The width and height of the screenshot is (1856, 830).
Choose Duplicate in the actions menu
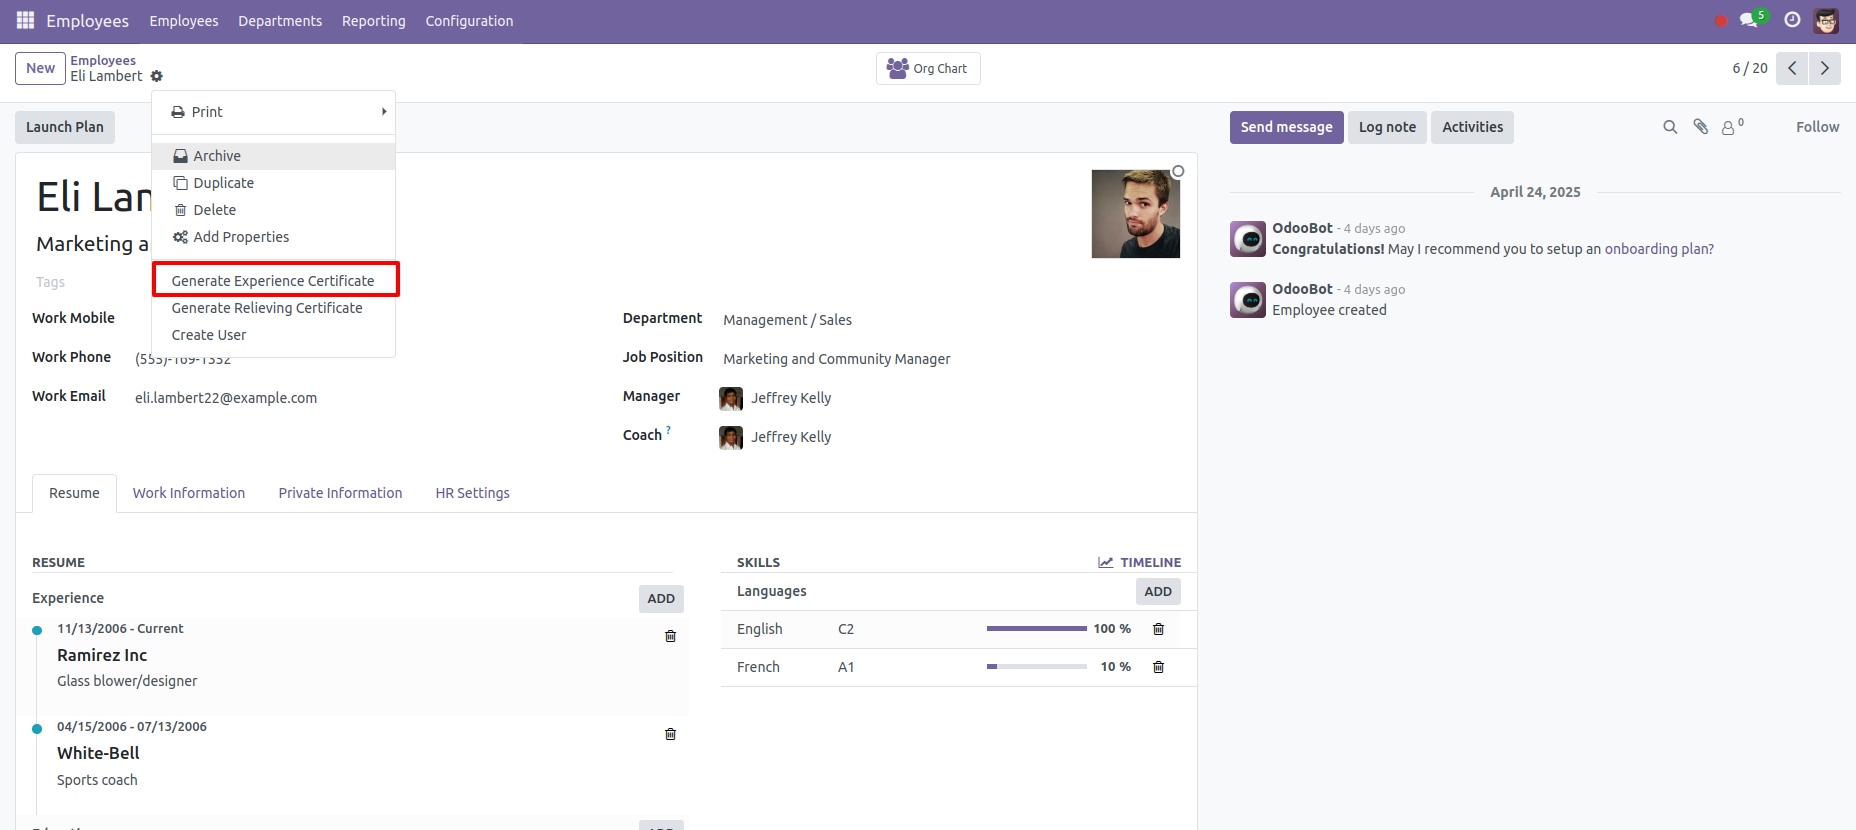(274, 183)
